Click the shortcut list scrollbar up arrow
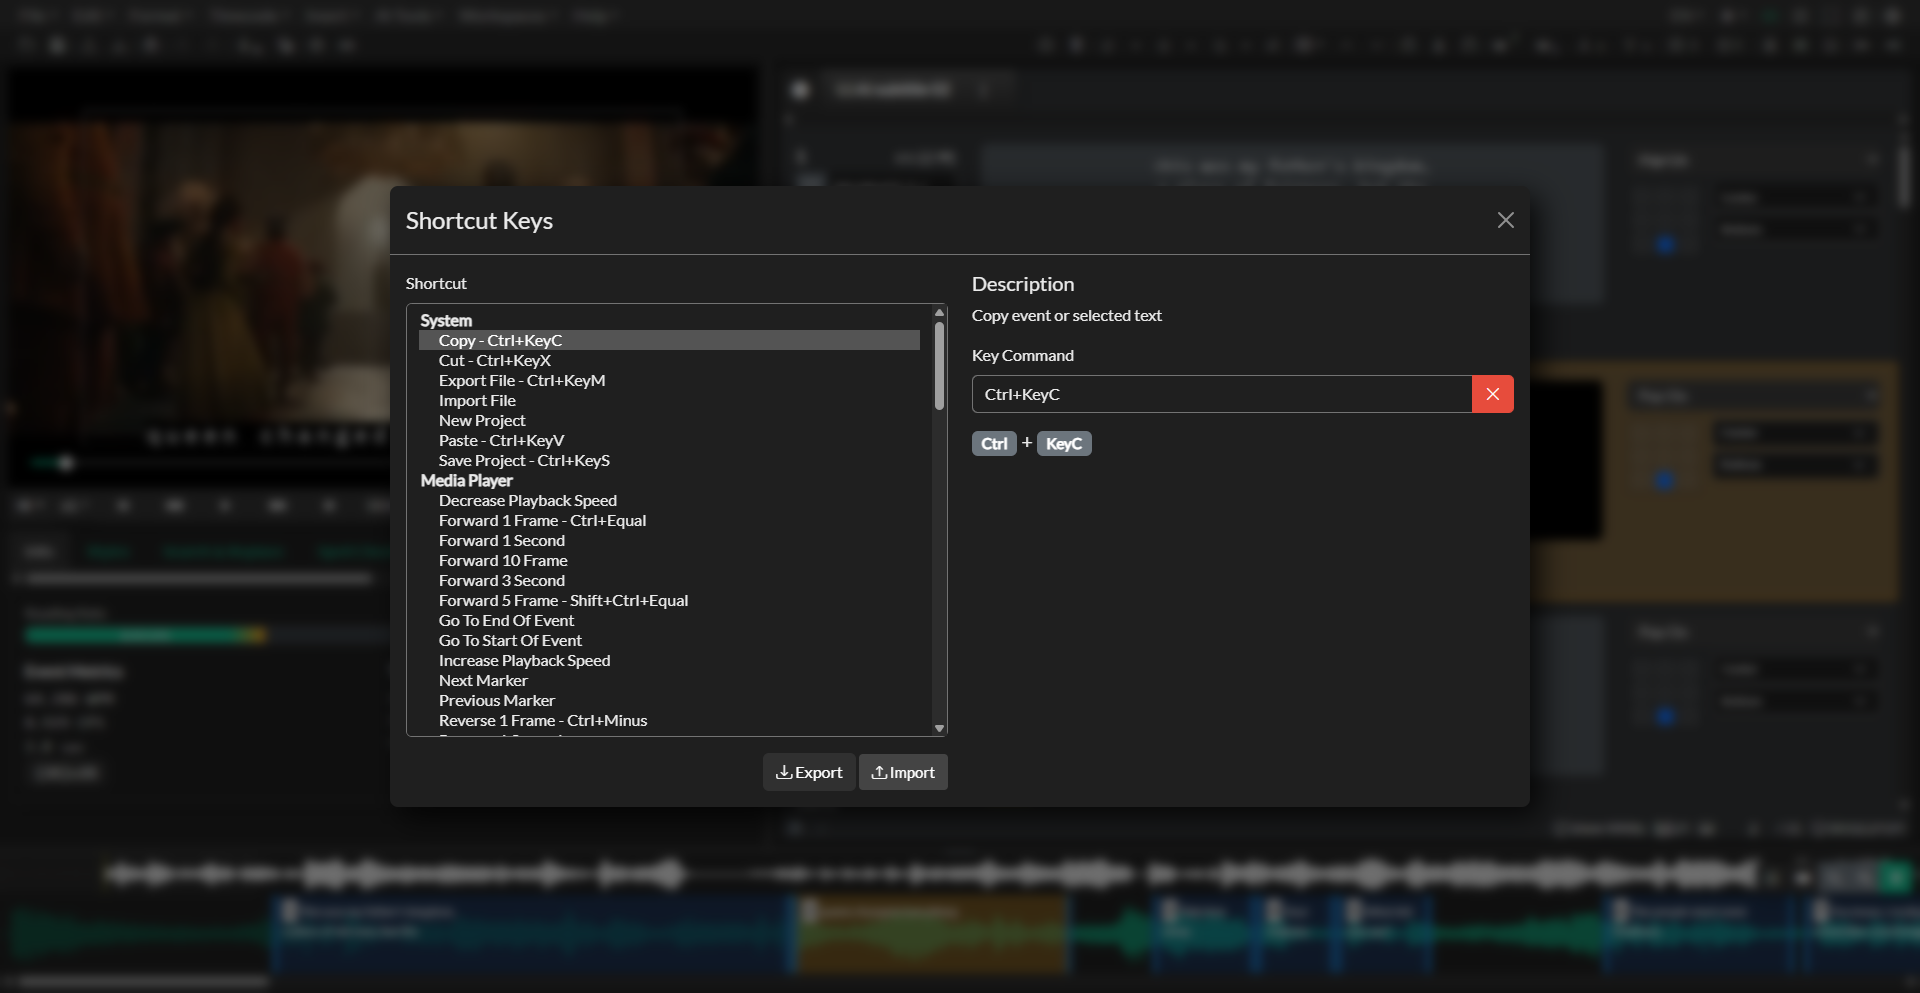 click(938, 312)
